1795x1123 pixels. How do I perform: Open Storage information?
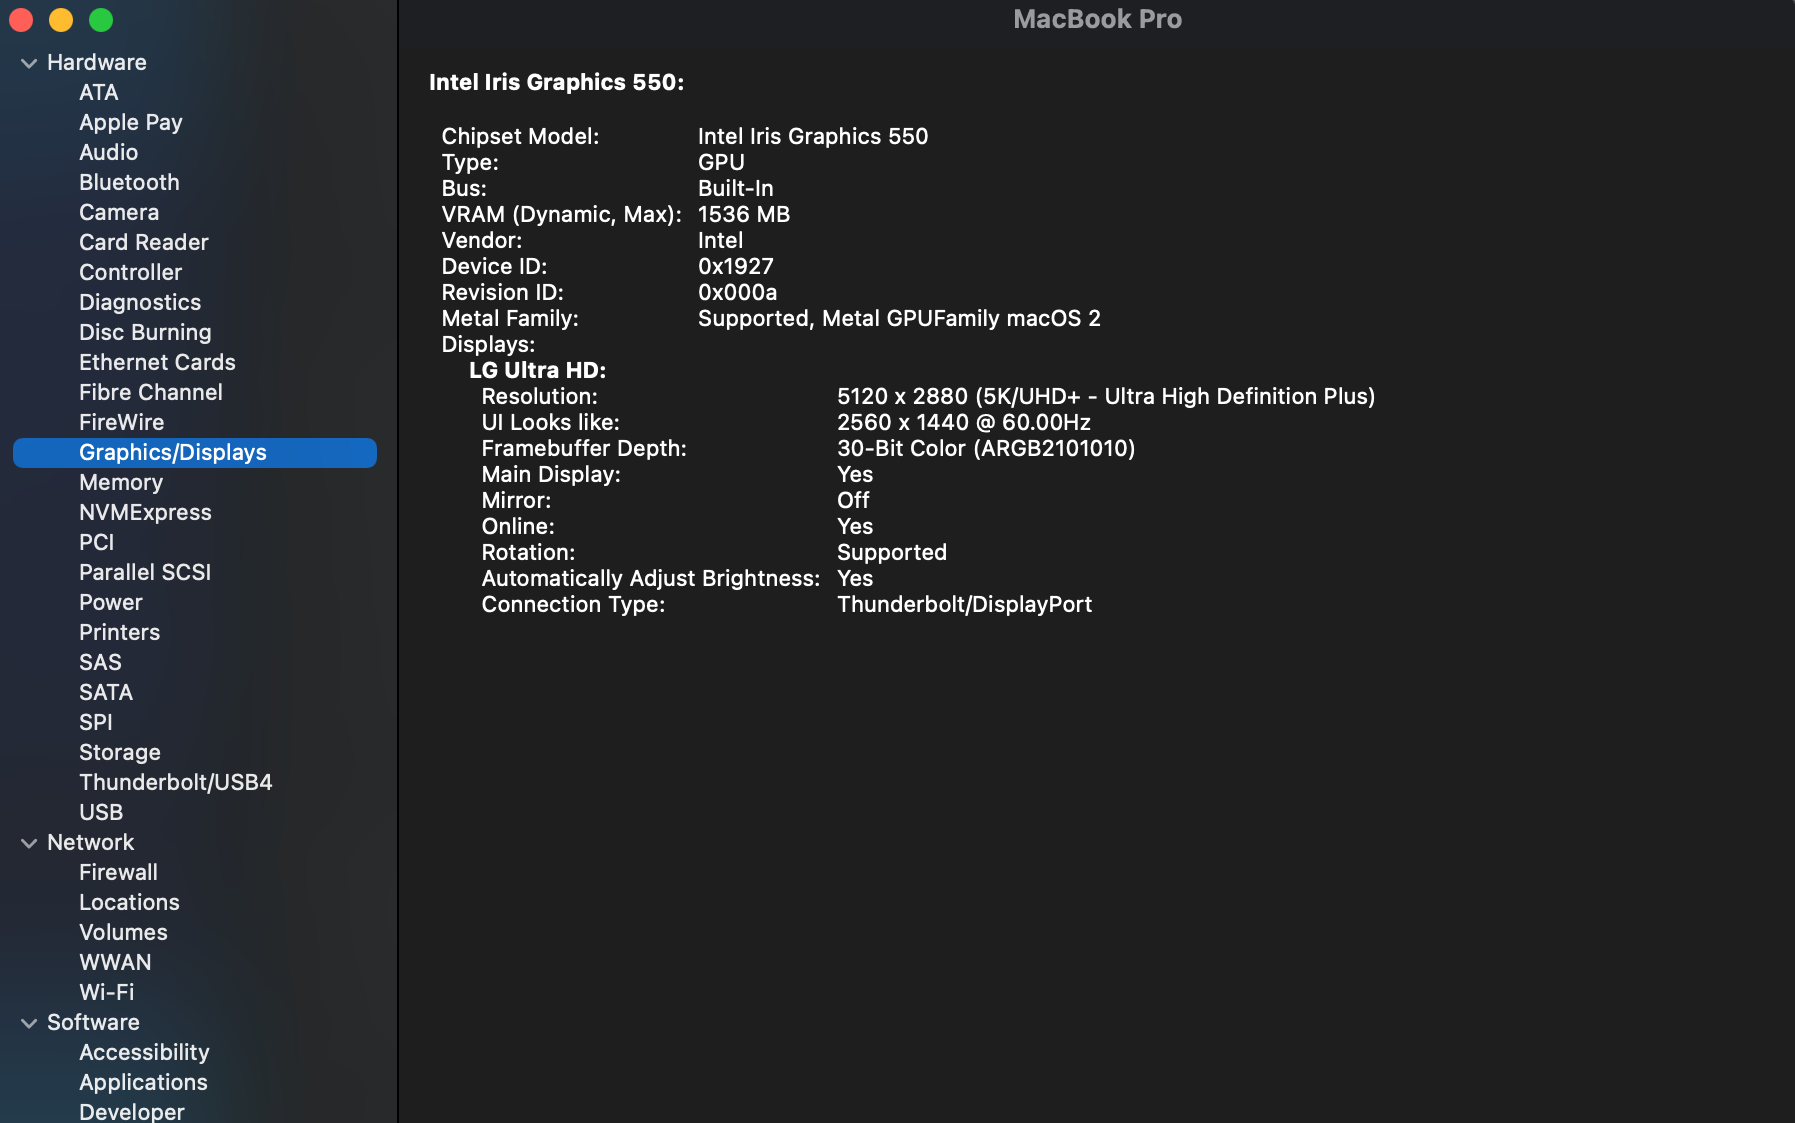pyautogui.click(x=120, y=752)
